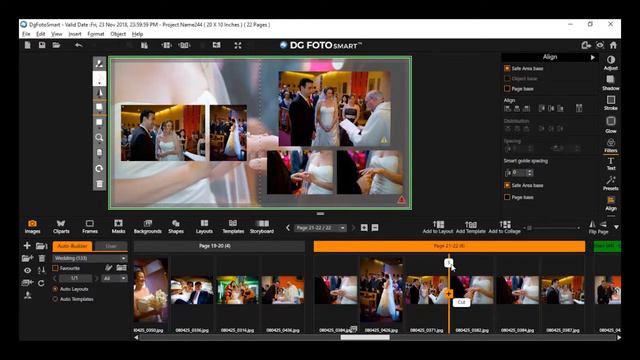
Task: Toggle smart guide Page base checkbox
Action: 507,197
